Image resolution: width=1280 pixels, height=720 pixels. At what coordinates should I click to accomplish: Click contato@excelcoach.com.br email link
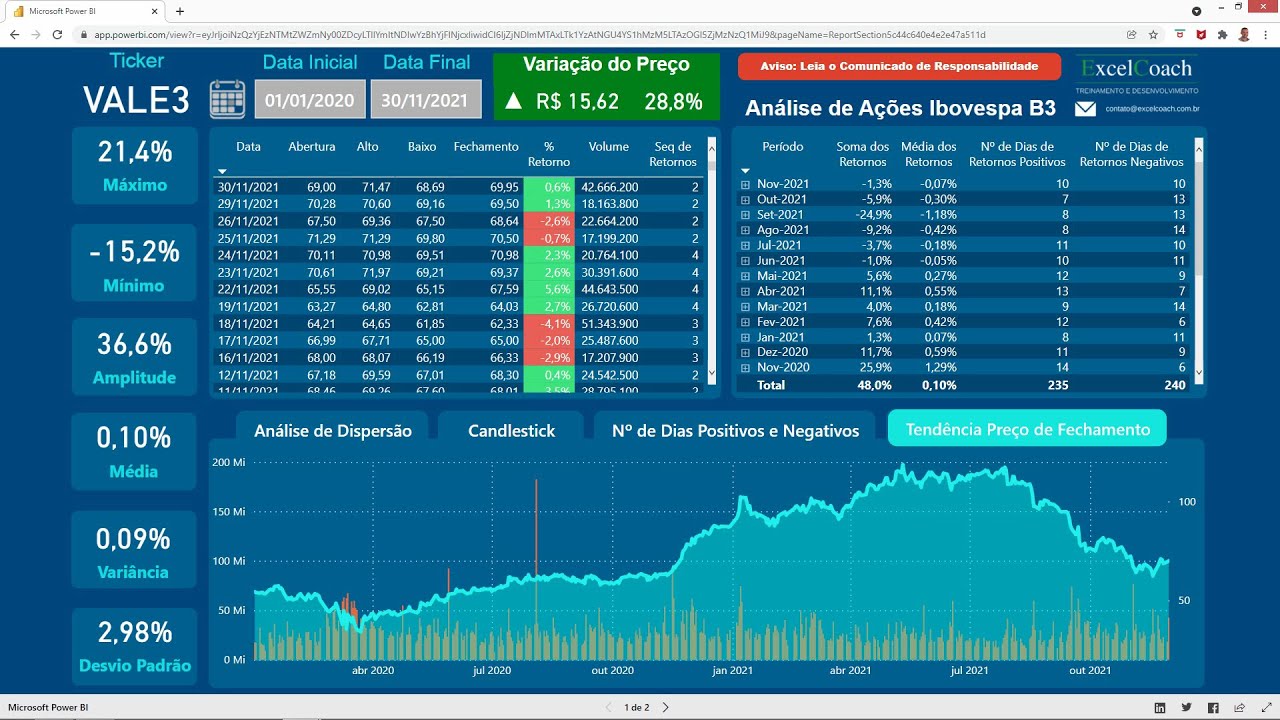[x=1152, y=108]
